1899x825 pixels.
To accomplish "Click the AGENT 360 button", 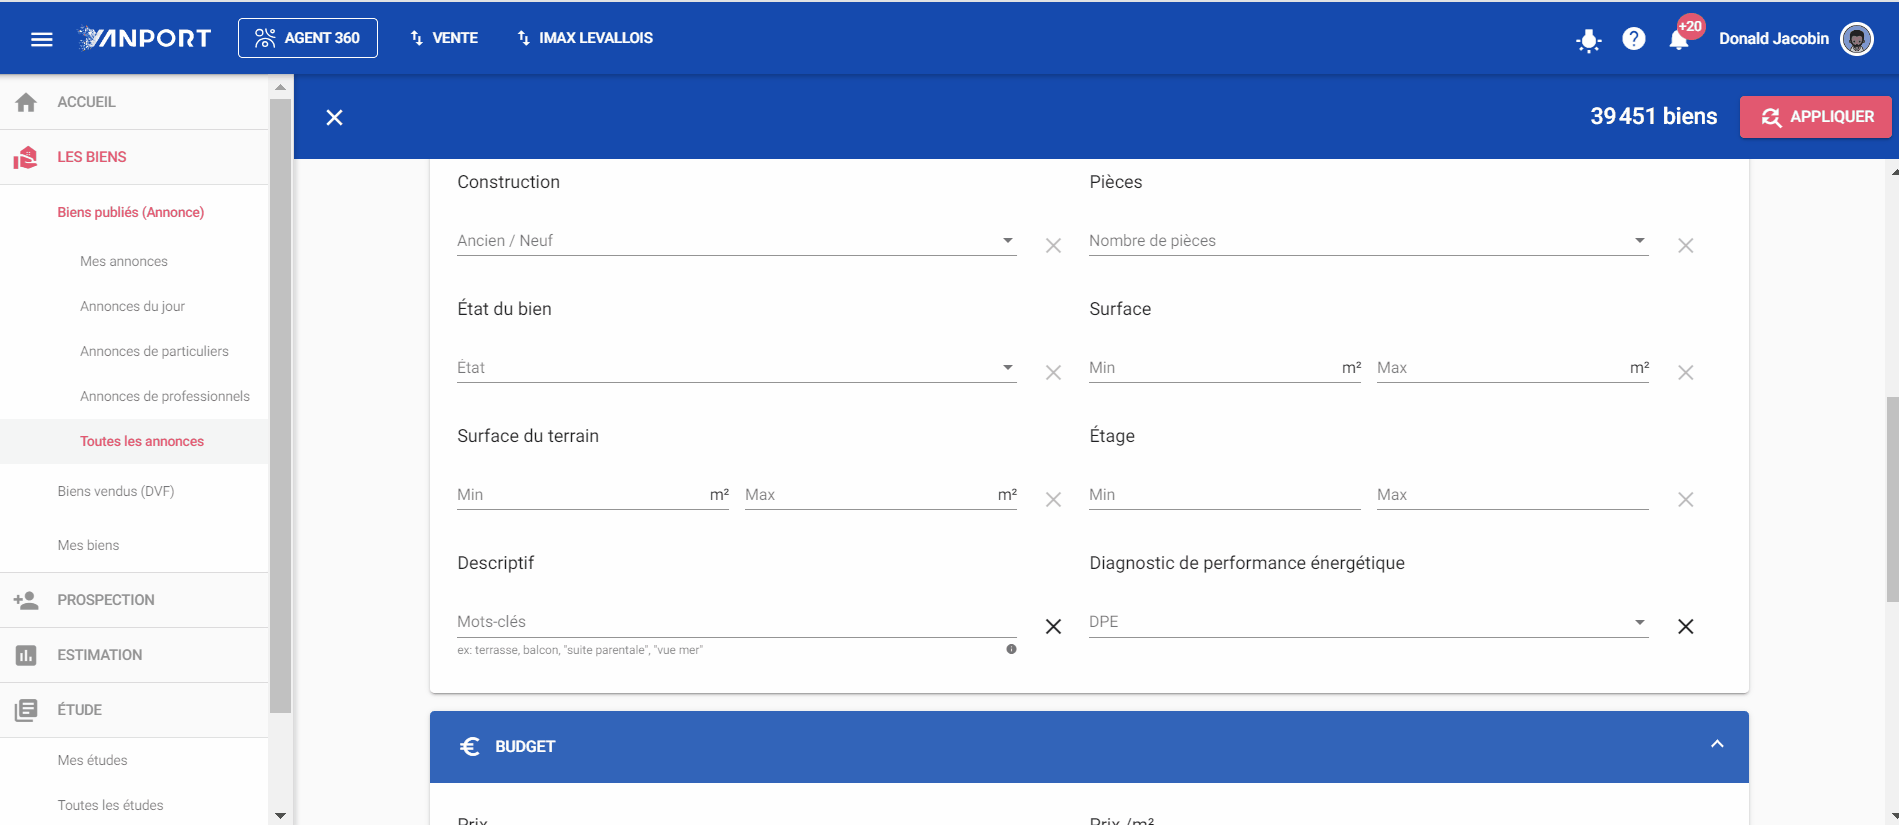I will [x=308, y=38].
